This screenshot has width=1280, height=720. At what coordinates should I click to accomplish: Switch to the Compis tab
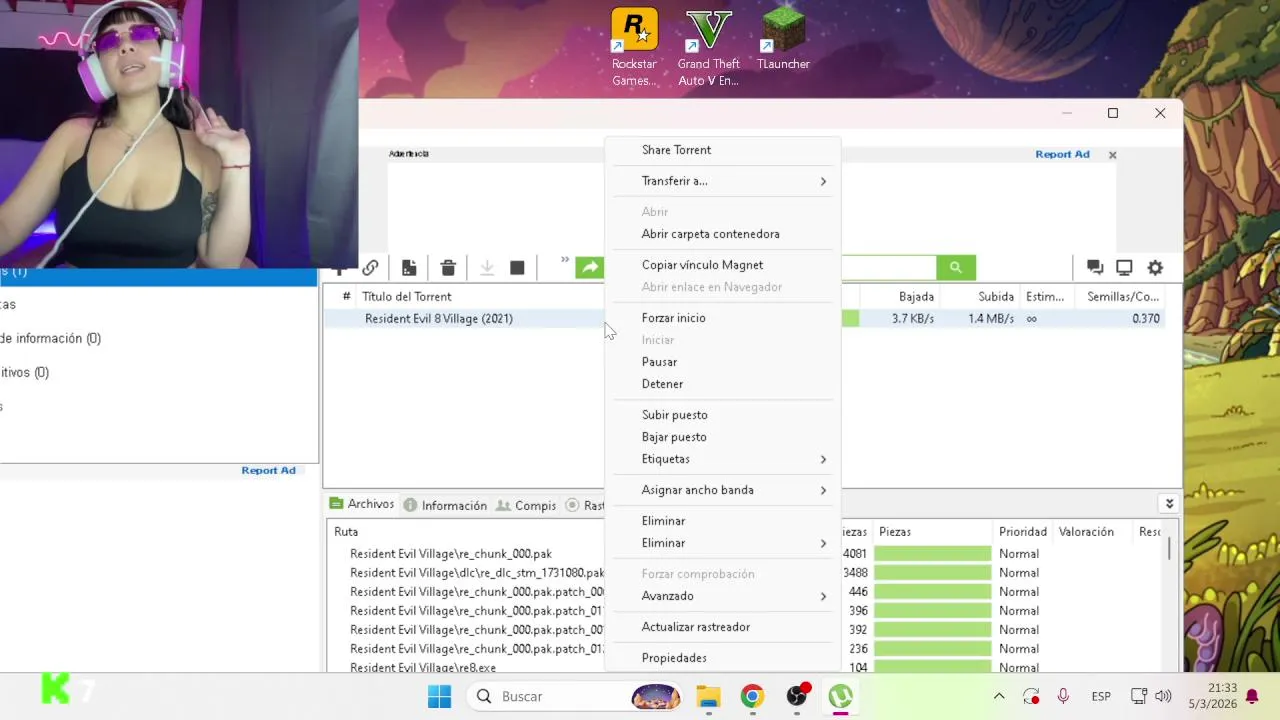point(526,505)
